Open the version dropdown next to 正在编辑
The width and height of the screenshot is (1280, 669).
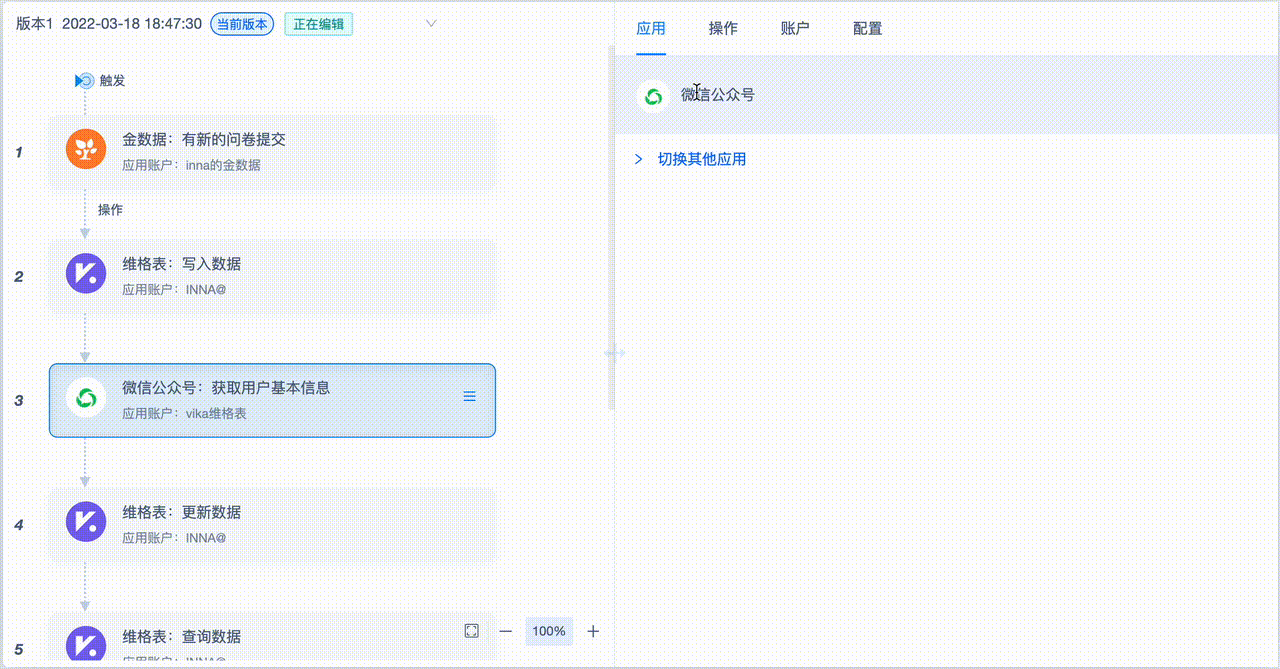coord(430,22)
